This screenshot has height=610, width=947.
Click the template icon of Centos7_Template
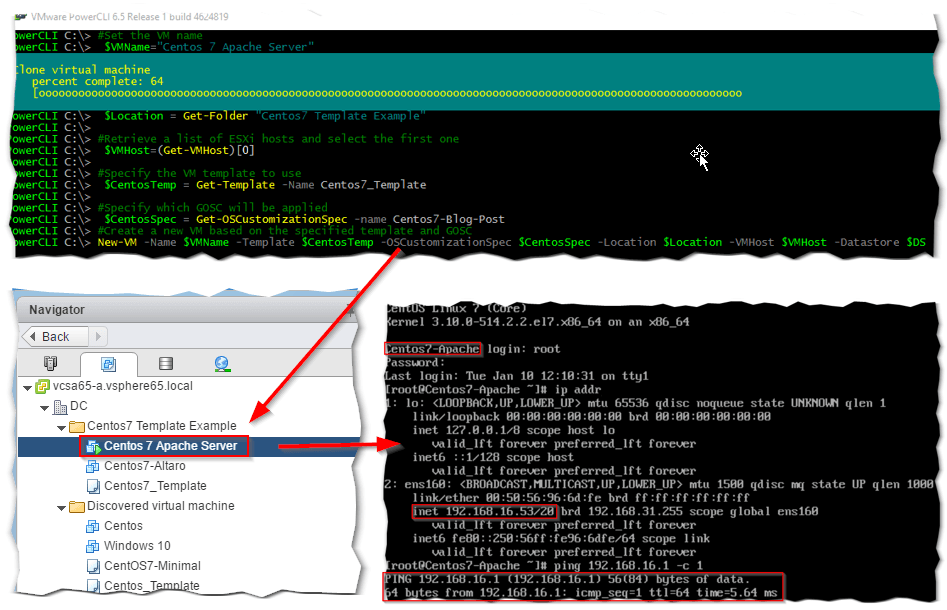(93, 486)
